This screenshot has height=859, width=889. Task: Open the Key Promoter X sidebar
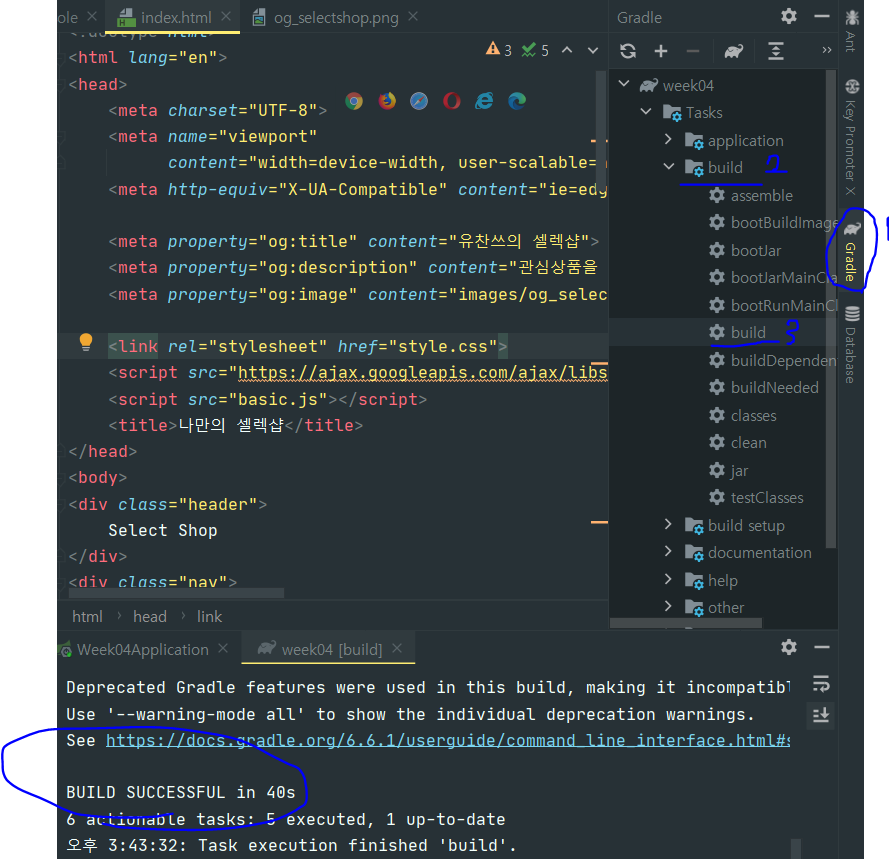tap(852, 138)
